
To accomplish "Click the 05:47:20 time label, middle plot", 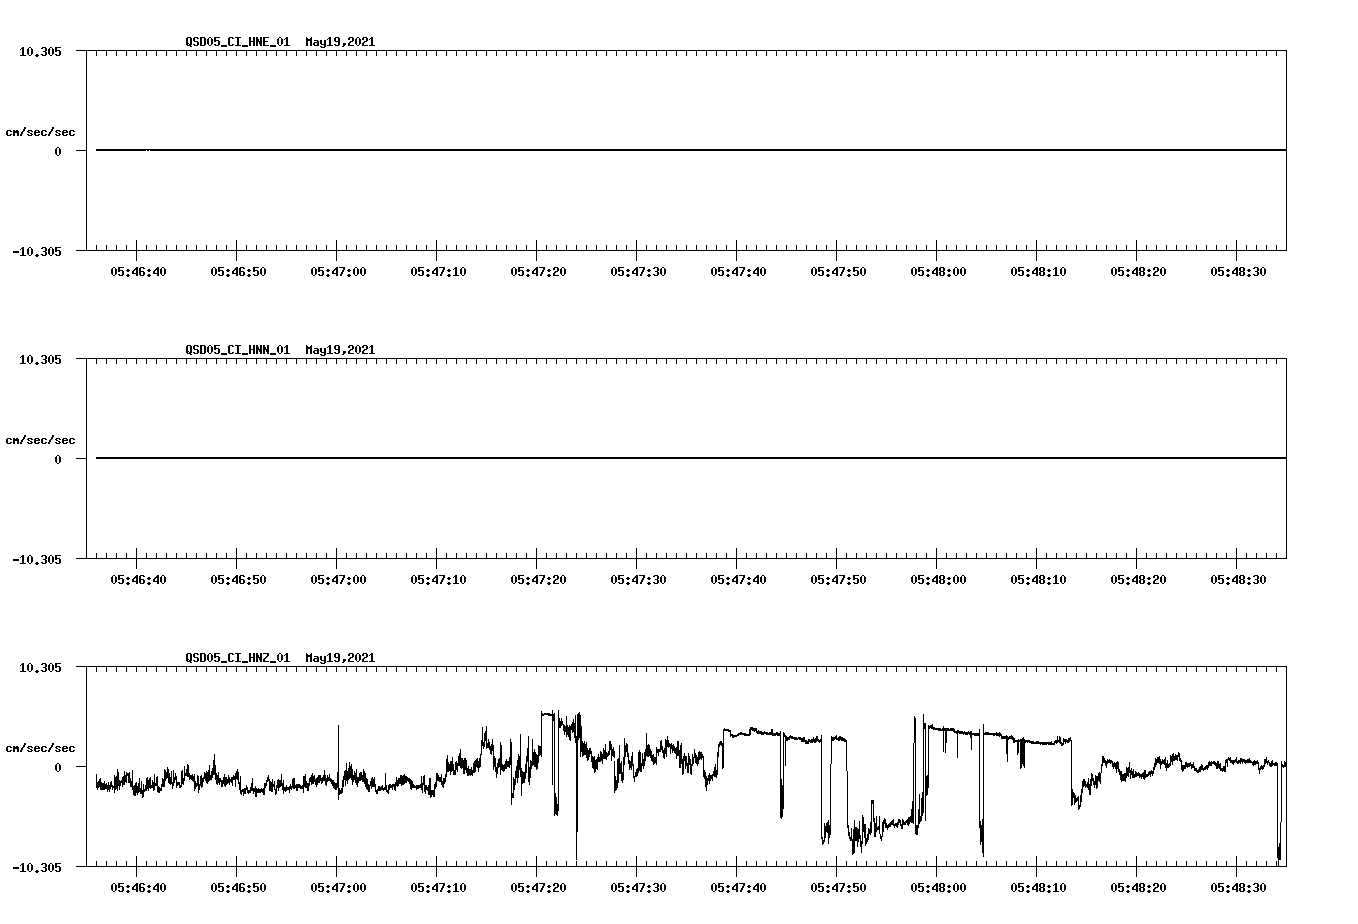I will pos(539,577).
